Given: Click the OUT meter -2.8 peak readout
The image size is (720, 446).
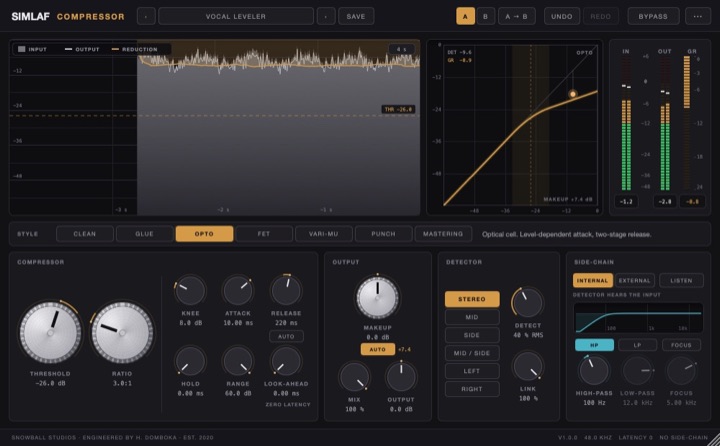Looking at the screenshot, I should [664, 201].
